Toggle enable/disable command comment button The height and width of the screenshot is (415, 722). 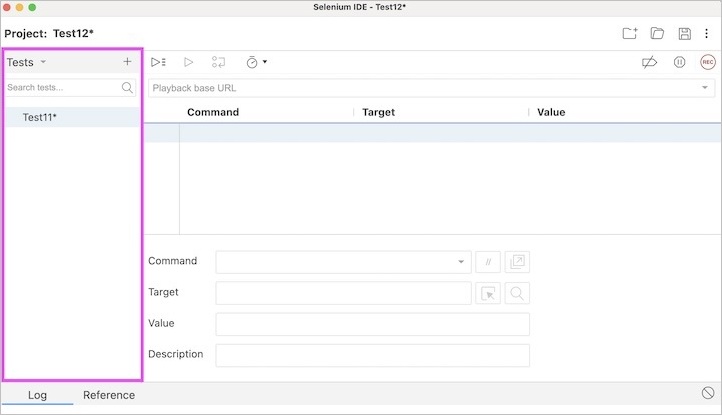pos(489,262)
